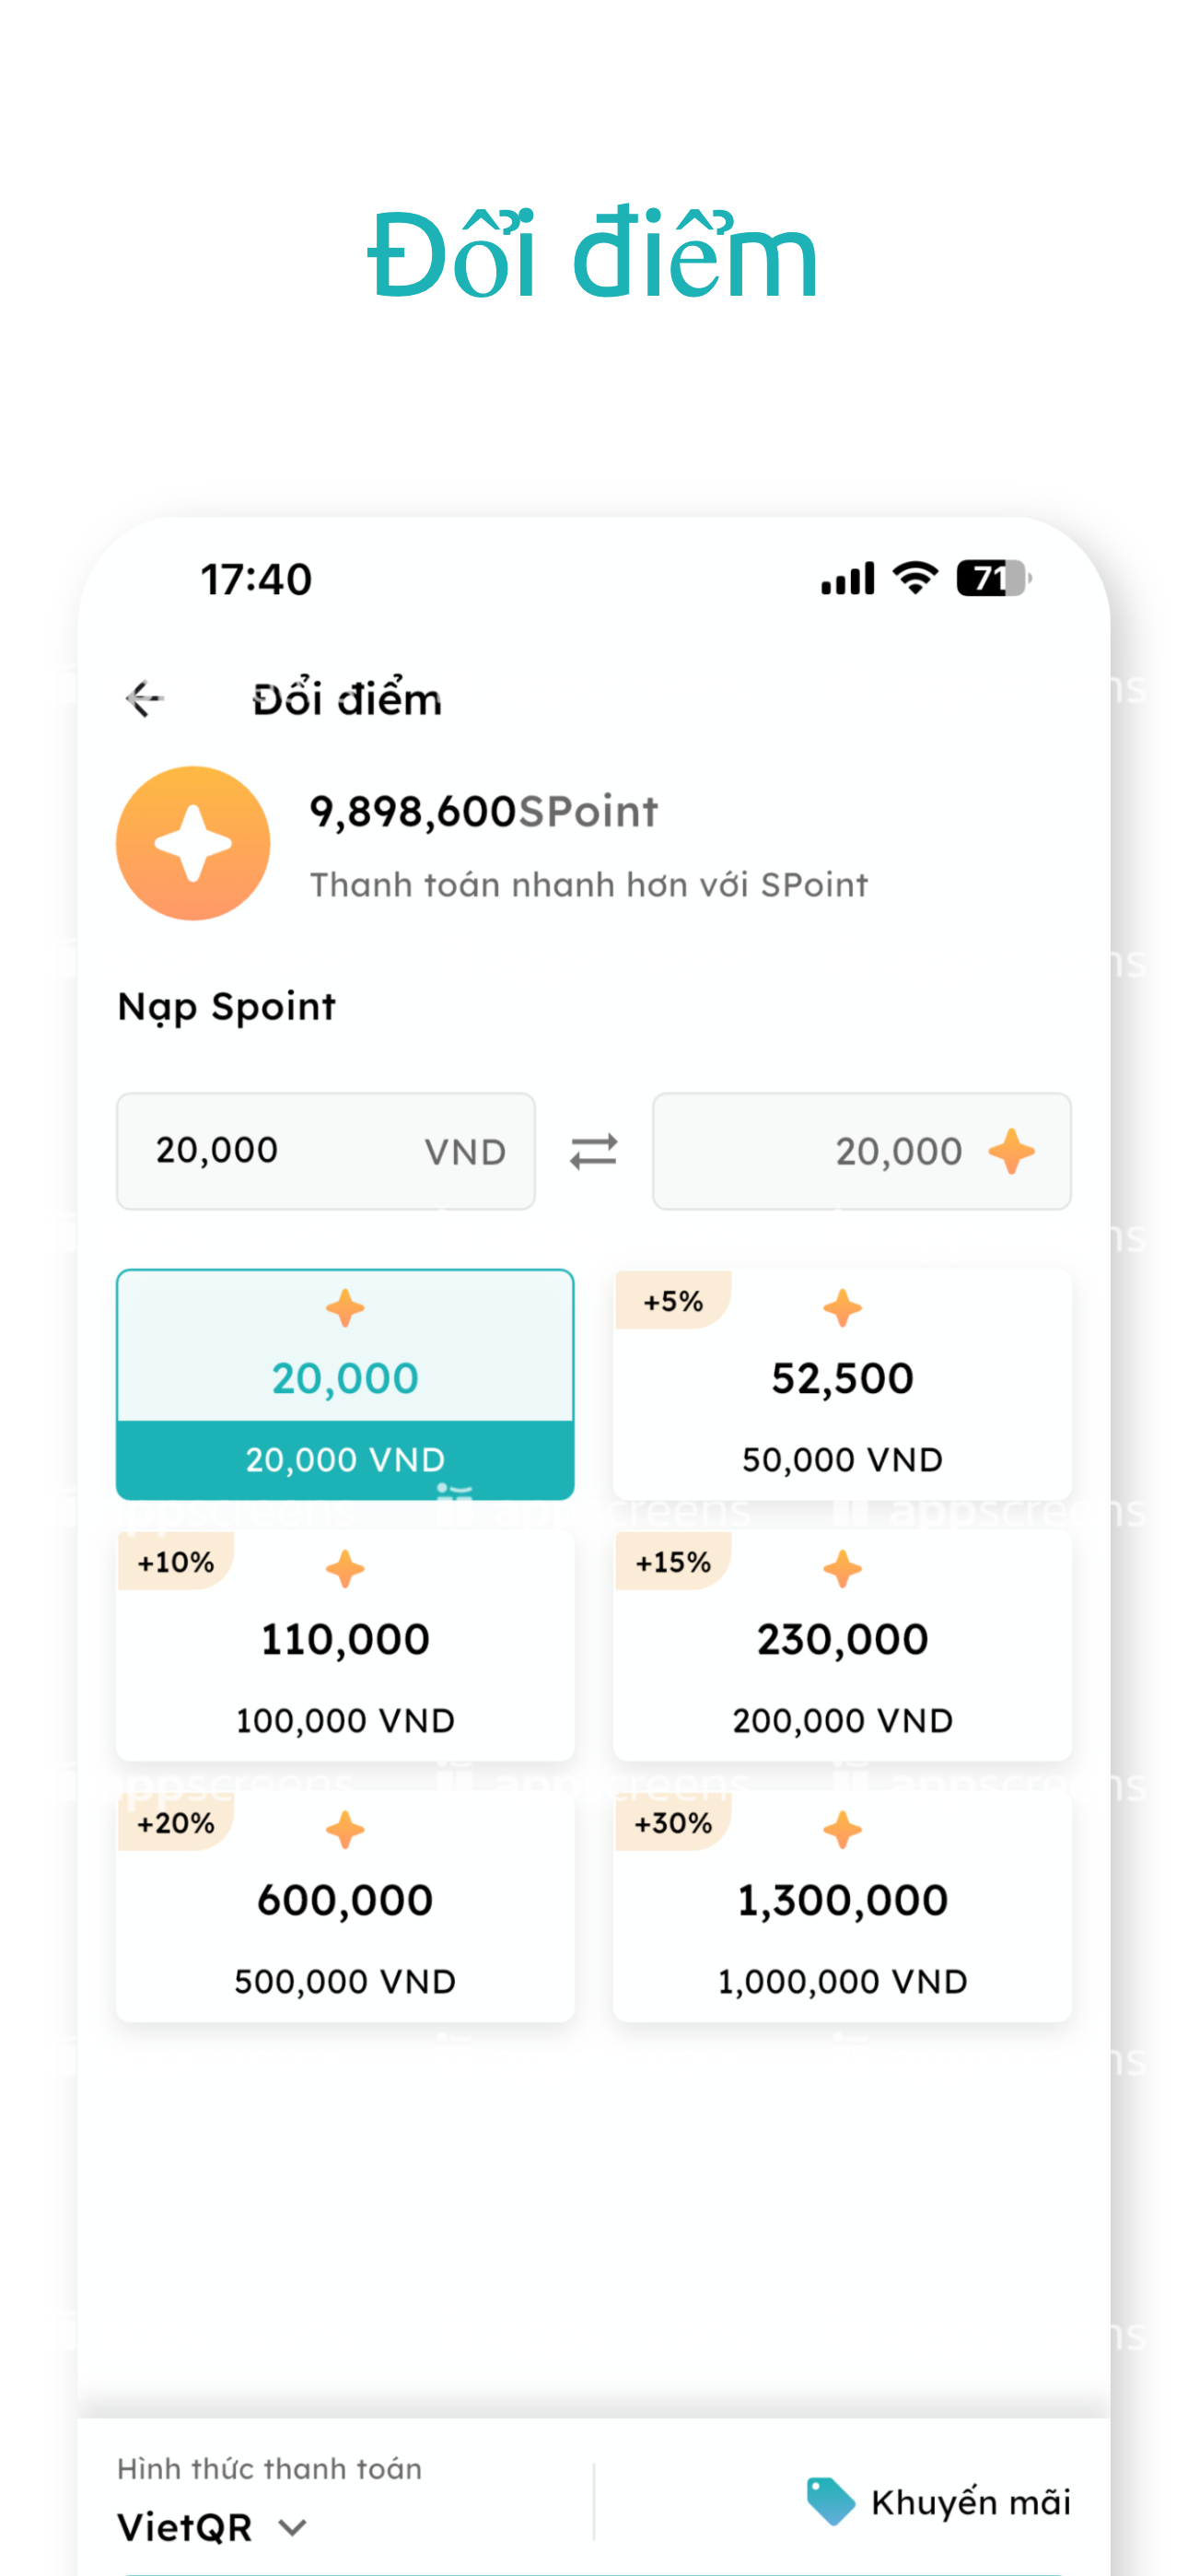1188x2576 pixels.
Task: Select the 20,000 VND package
Action: pos(345,1384)
